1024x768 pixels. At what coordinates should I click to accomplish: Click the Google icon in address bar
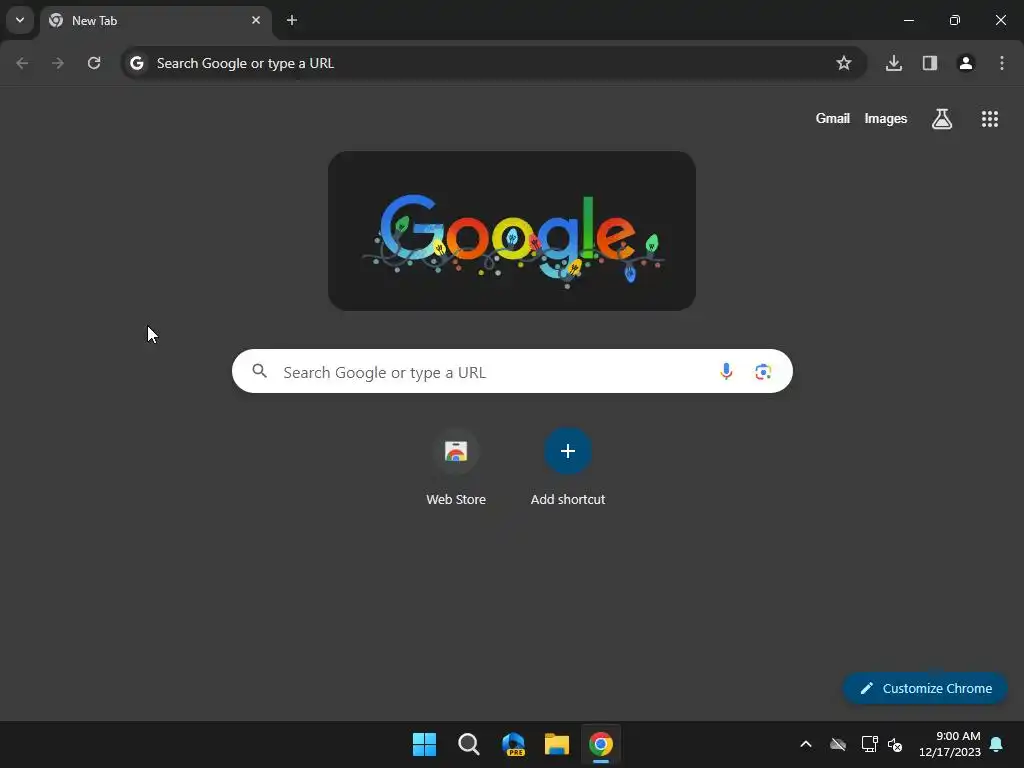coord(136,63)
